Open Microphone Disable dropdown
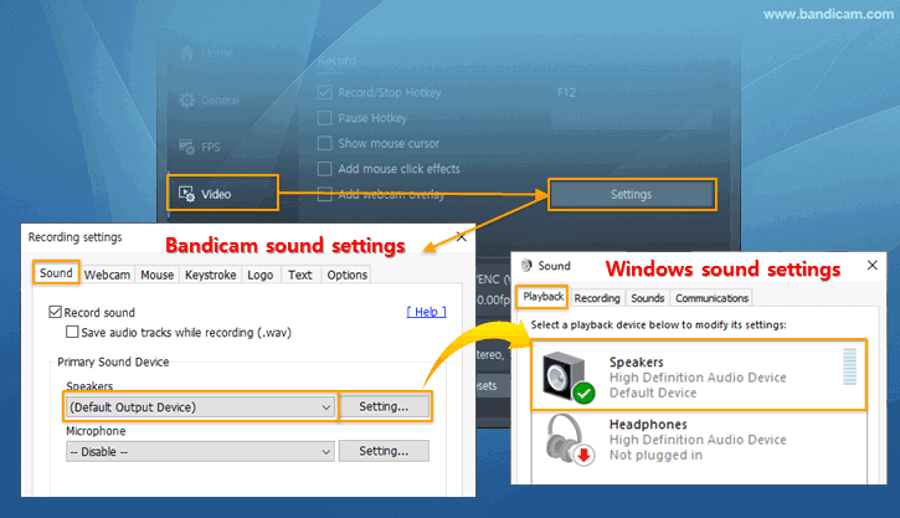 coord(200,451)
